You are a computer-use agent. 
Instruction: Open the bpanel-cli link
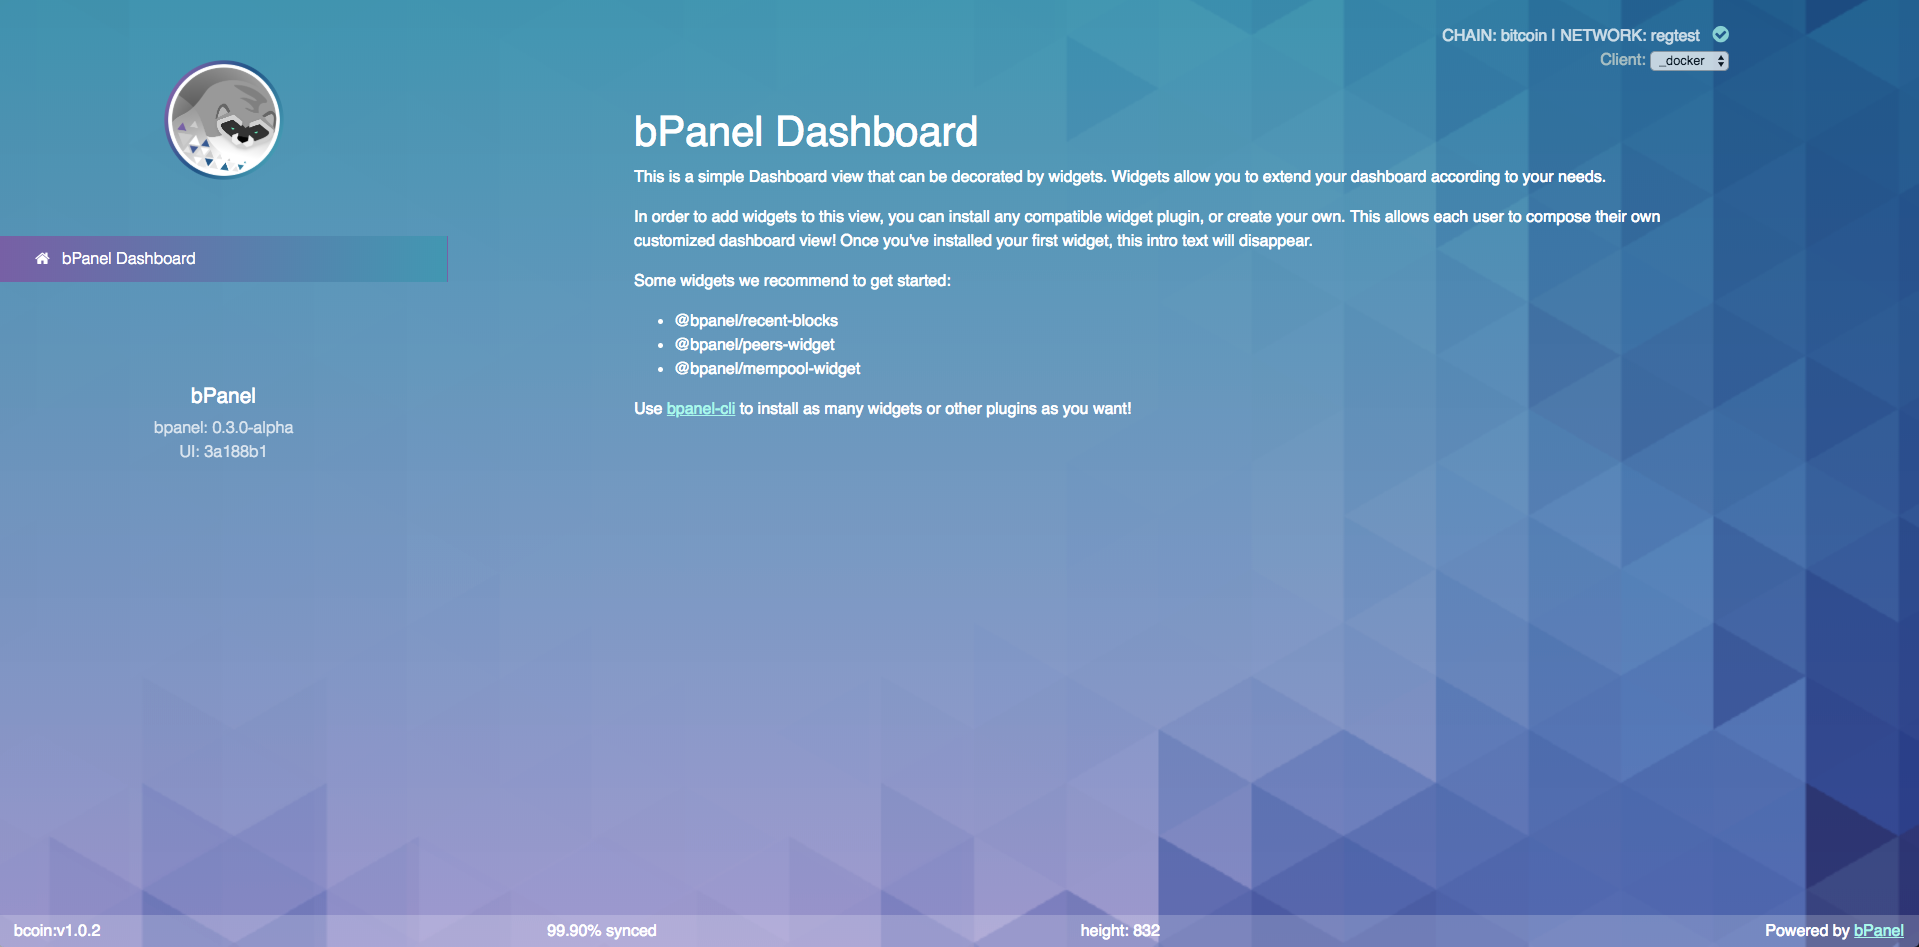(700, 409)
